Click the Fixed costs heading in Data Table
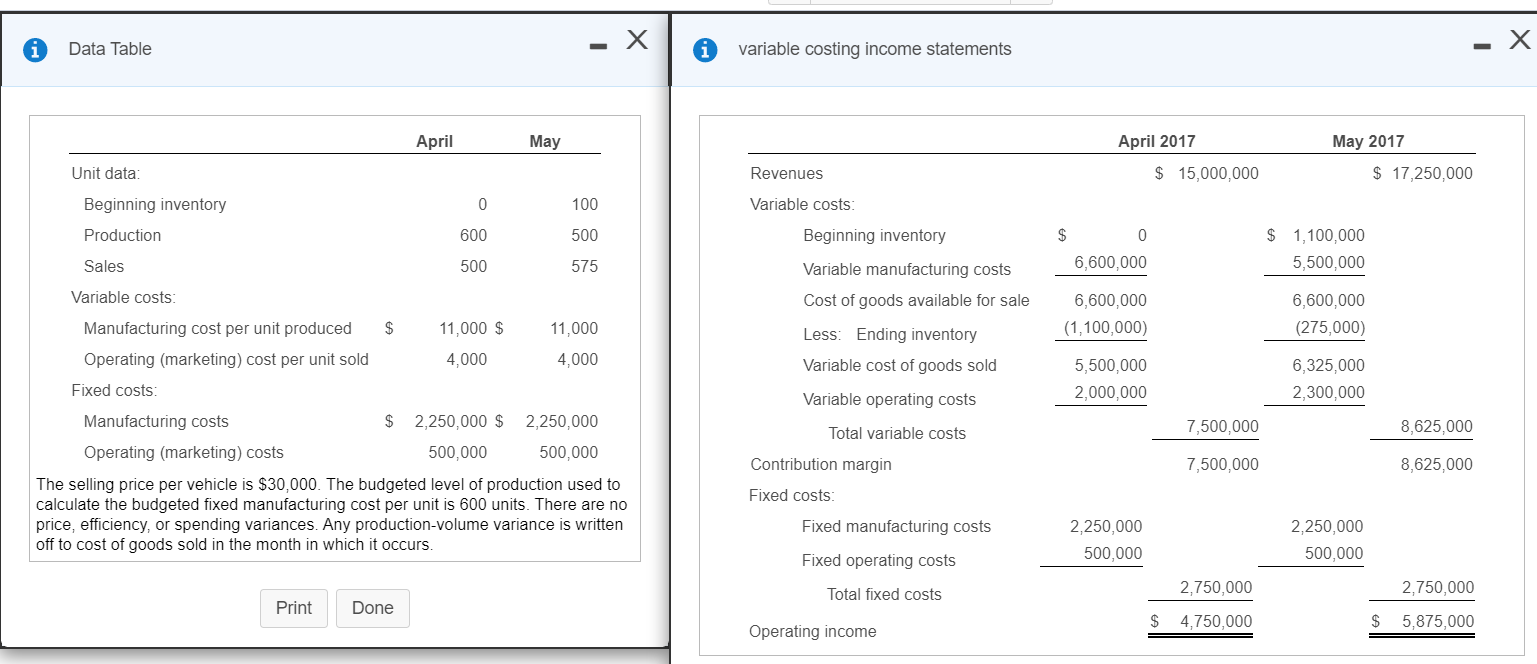Viewport: 1537px width, 664px height. (x=114, y=390)
